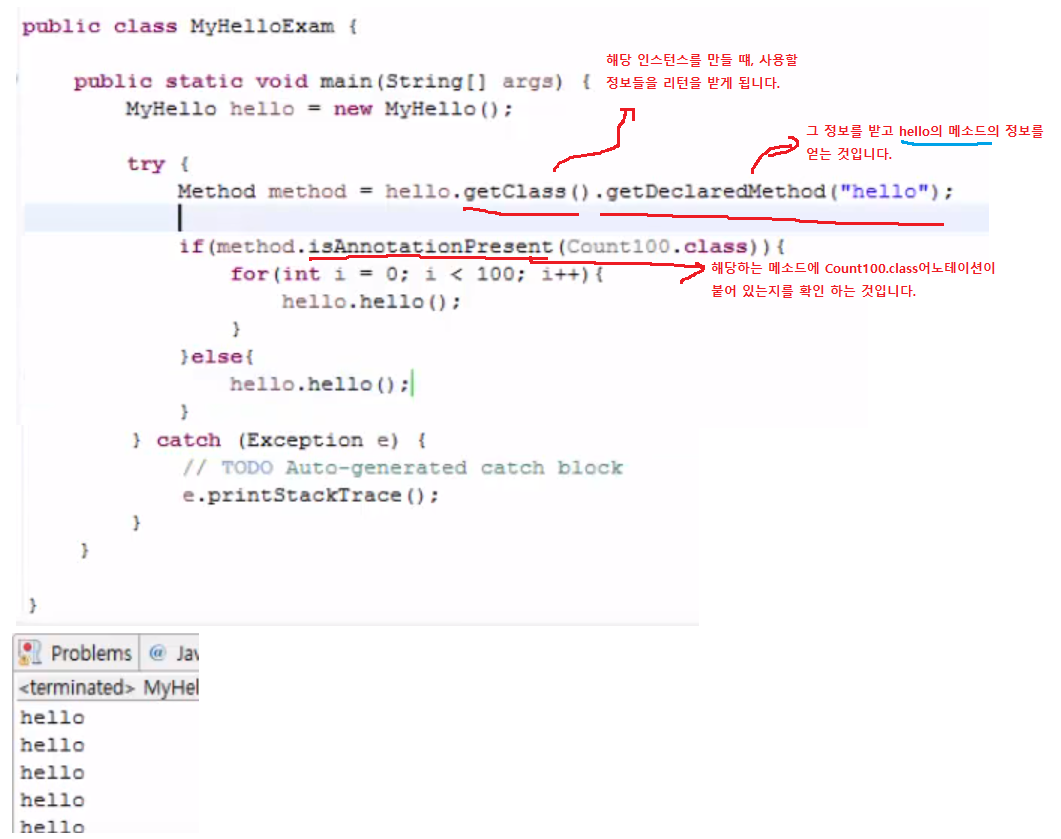Click 'Count100' in the if condition
Screen dimensions: 1061x839
tap(617, 246)
